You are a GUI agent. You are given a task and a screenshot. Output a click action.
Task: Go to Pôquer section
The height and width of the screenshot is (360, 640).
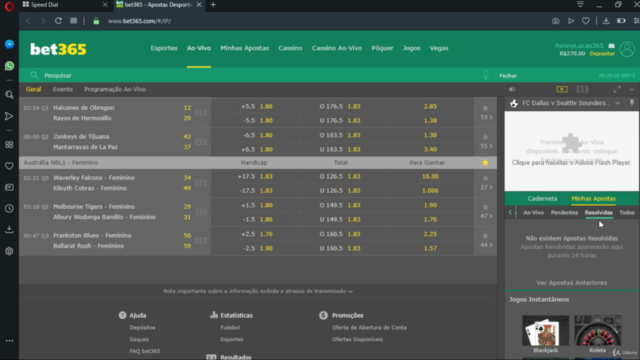pos(382,48)
